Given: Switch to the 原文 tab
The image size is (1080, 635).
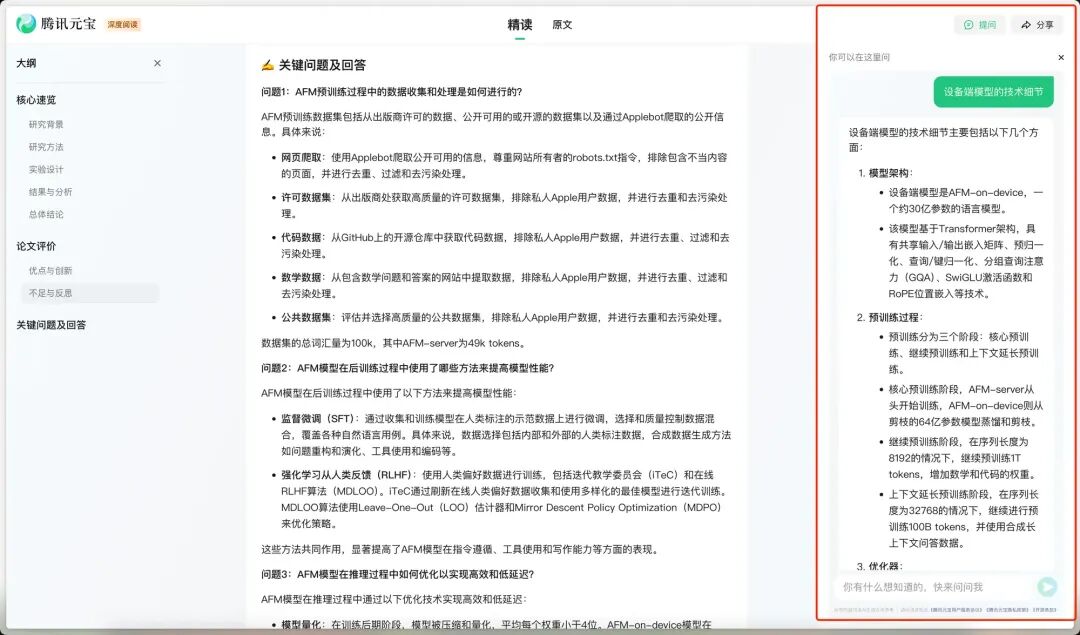Looking at the screenshot, I should [562, 25].
